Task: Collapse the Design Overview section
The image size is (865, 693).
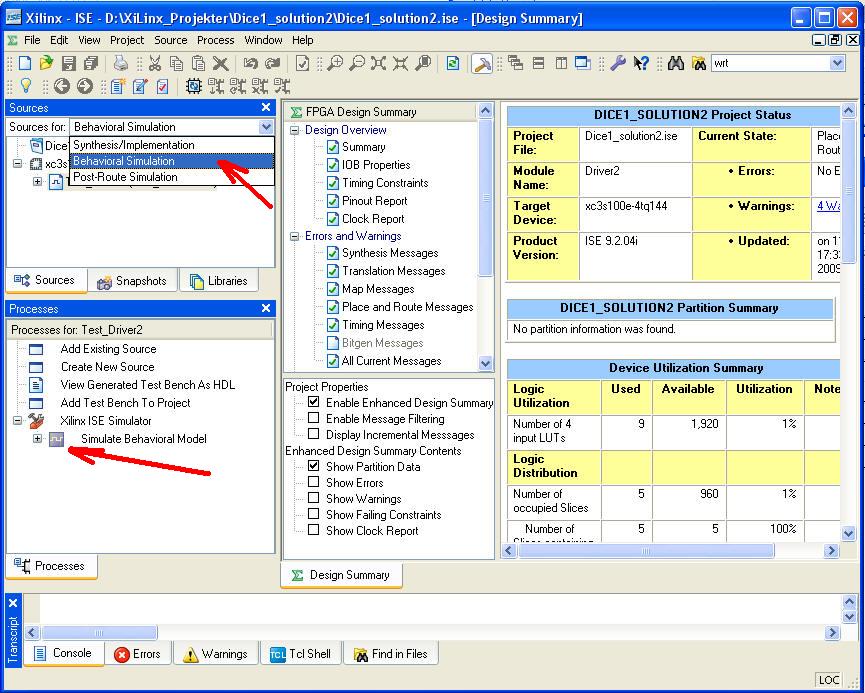Action: pyautogui.click(x=295, y=130)
